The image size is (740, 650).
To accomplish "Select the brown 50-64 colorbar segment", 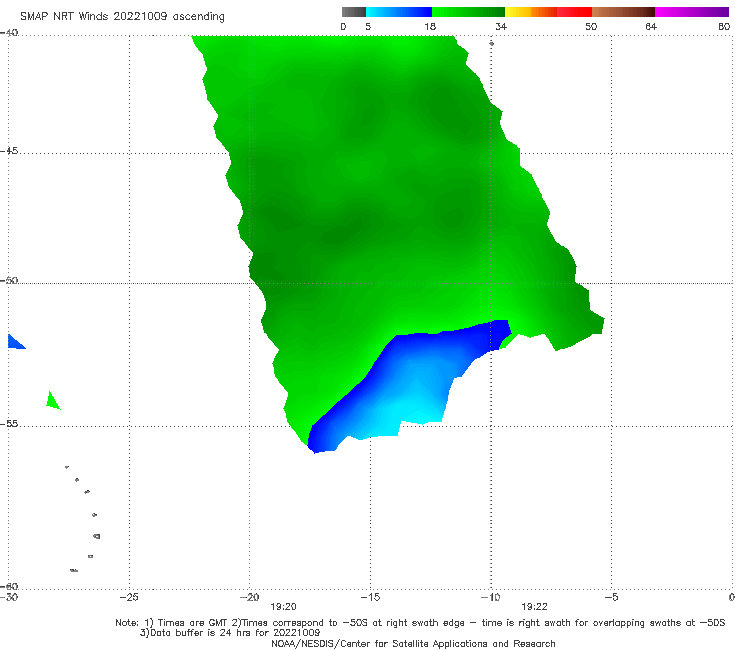I will [x=623, y=12].
